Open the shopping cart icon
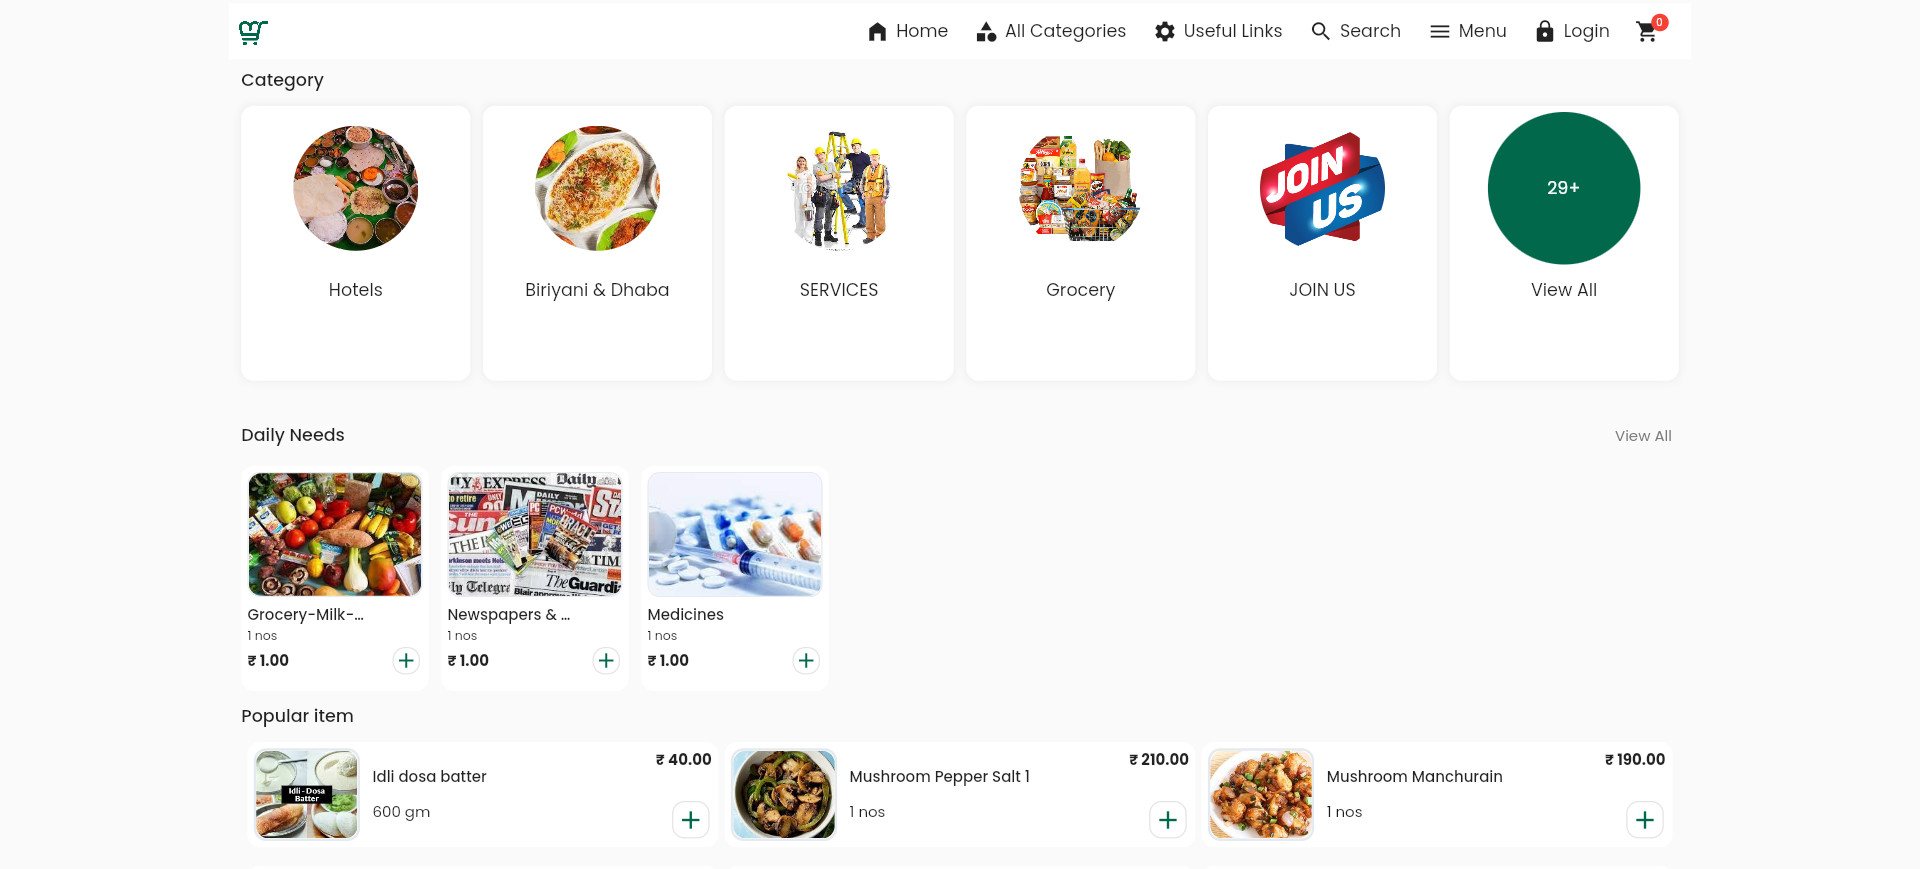Screen dimensions: 1920x869 [1647, 32]
